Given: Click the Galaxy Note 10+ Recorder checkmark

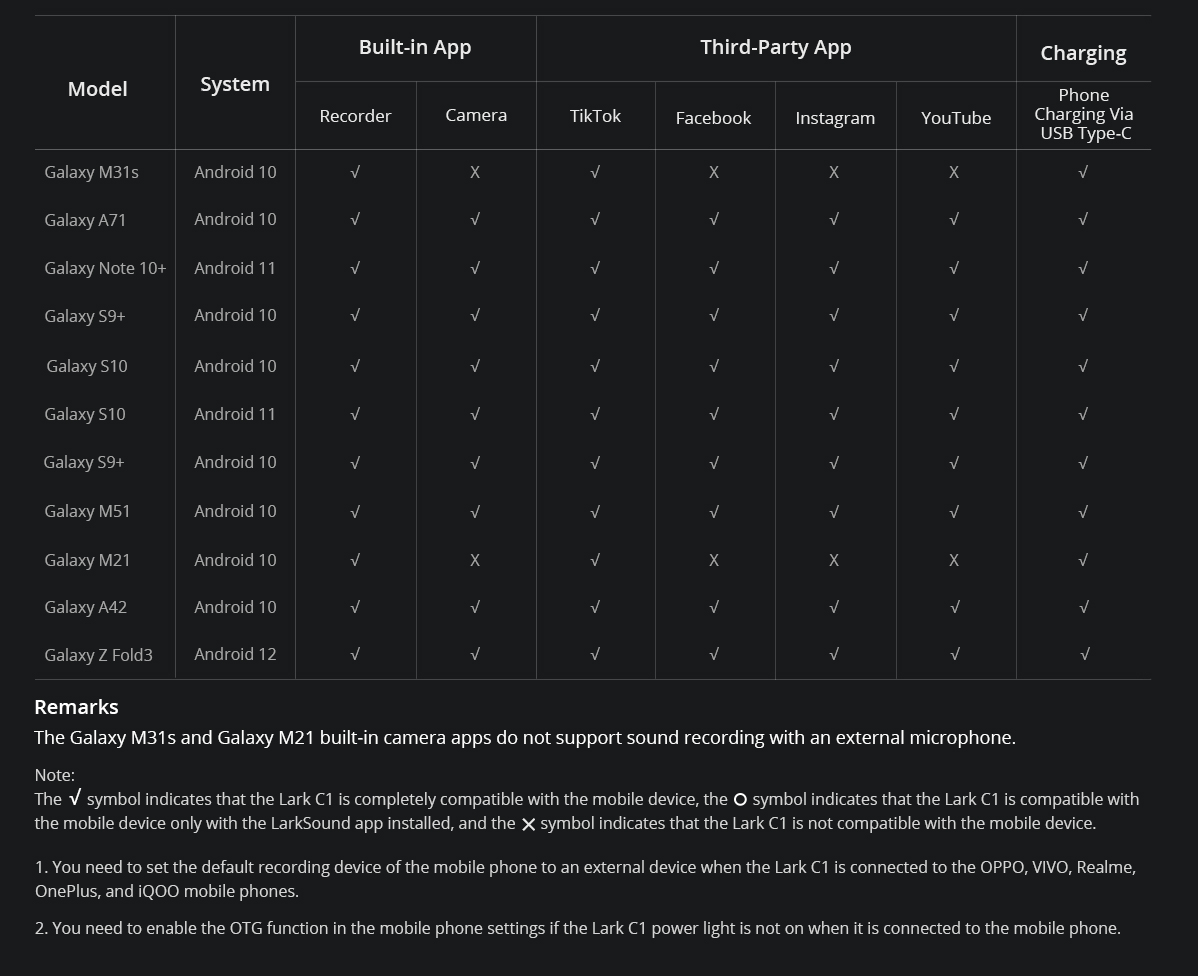Looking at the screenshot, I should coord(355,268).
